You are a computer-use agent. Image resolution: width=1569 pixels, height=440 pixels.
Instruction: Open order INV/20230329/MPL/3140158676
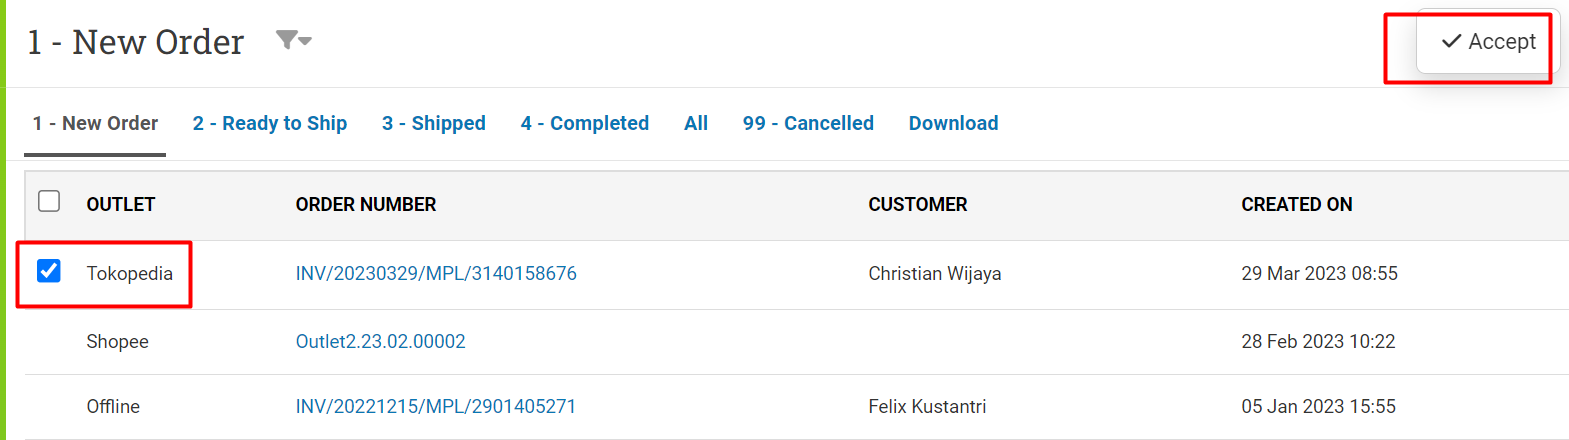pyautogui.click(x=436, y=273)
